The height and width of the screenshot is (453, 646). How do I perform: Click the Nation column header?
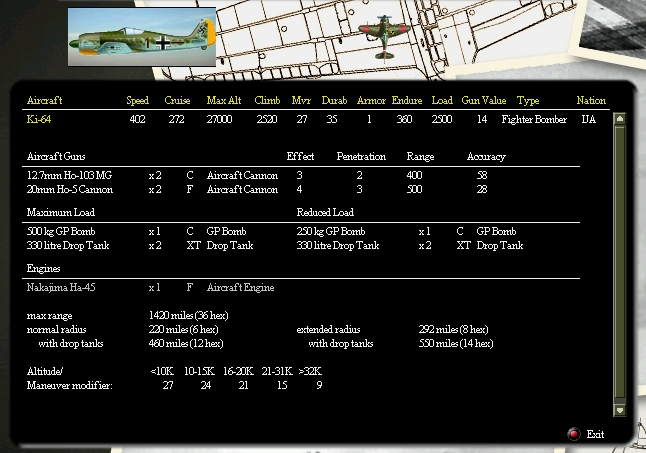pos(591,100)
